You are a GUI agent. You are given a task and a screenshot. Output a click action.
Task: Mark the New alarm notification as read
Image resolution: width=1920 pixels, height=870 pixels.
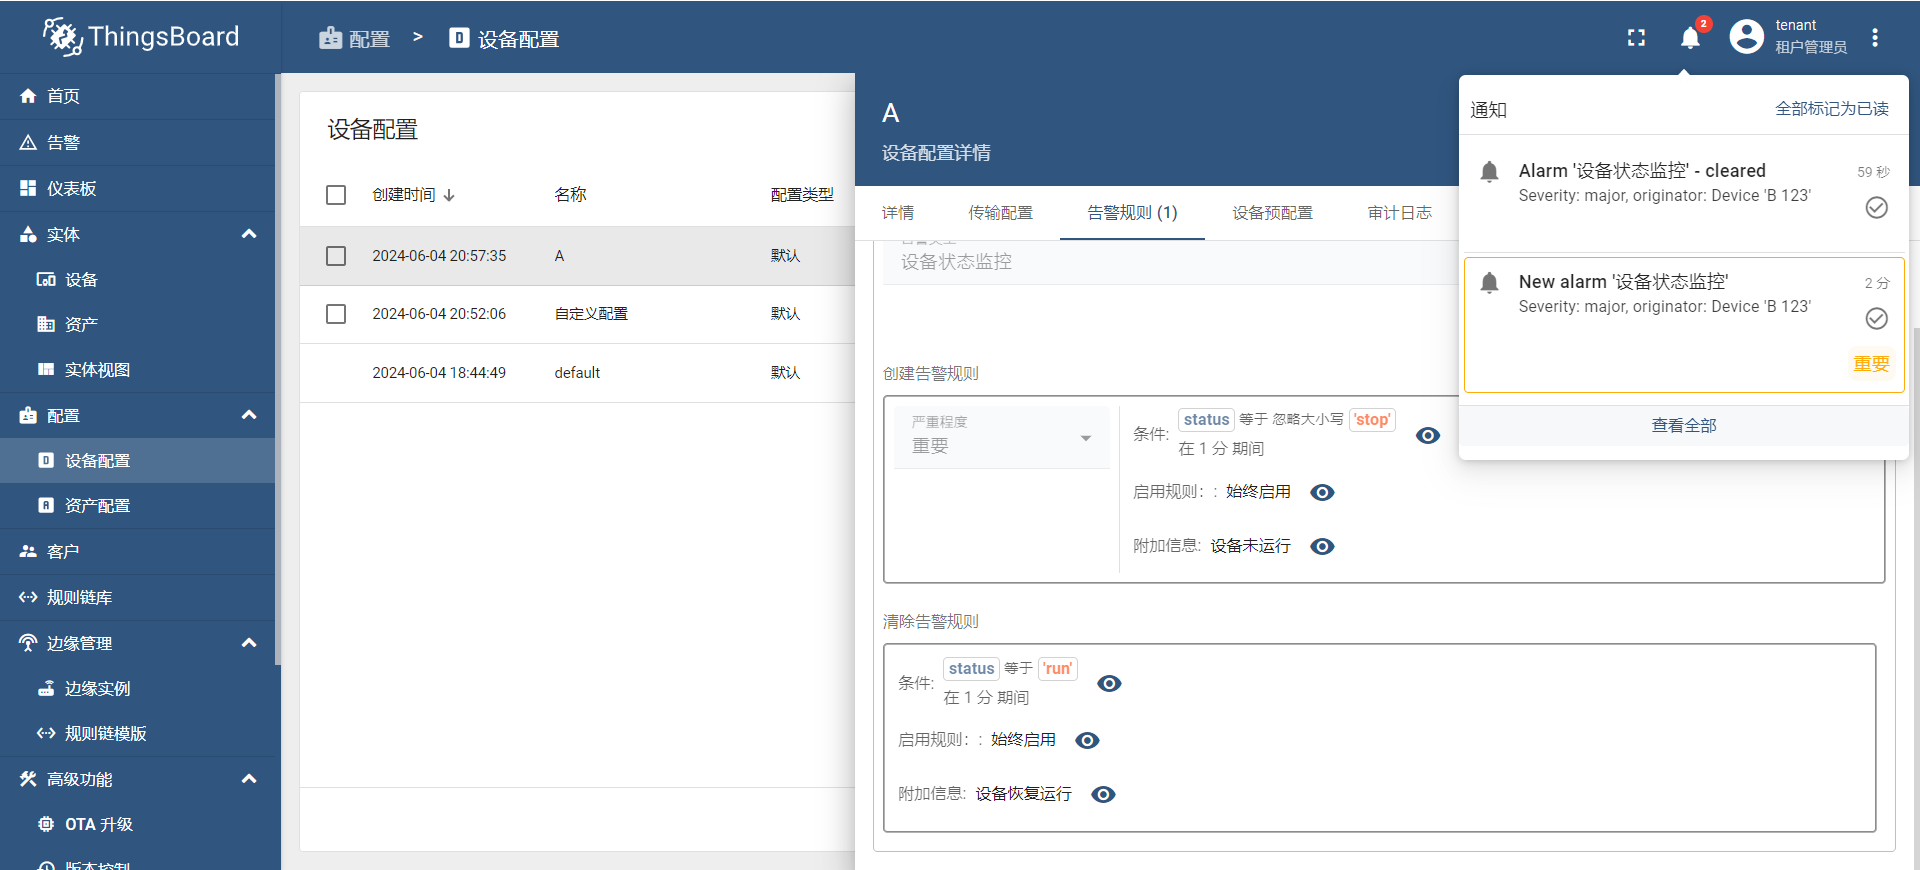click(1877, 318)
